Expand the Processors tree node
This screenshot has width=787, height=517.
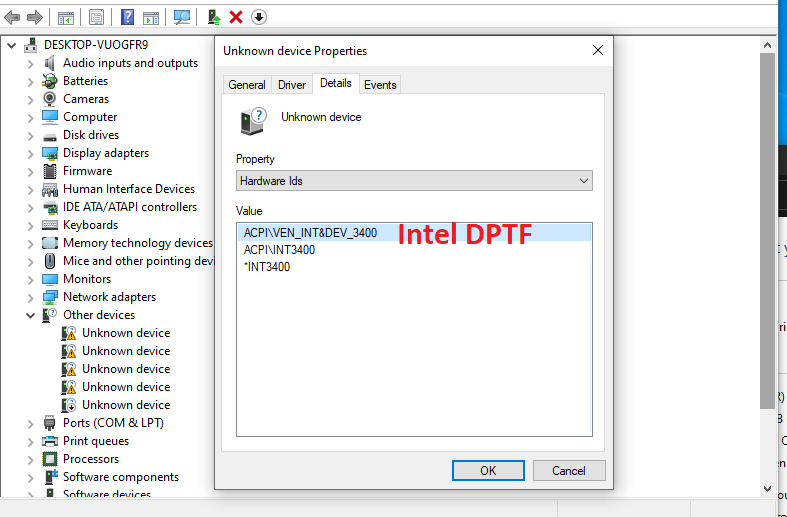click(30, 460)
